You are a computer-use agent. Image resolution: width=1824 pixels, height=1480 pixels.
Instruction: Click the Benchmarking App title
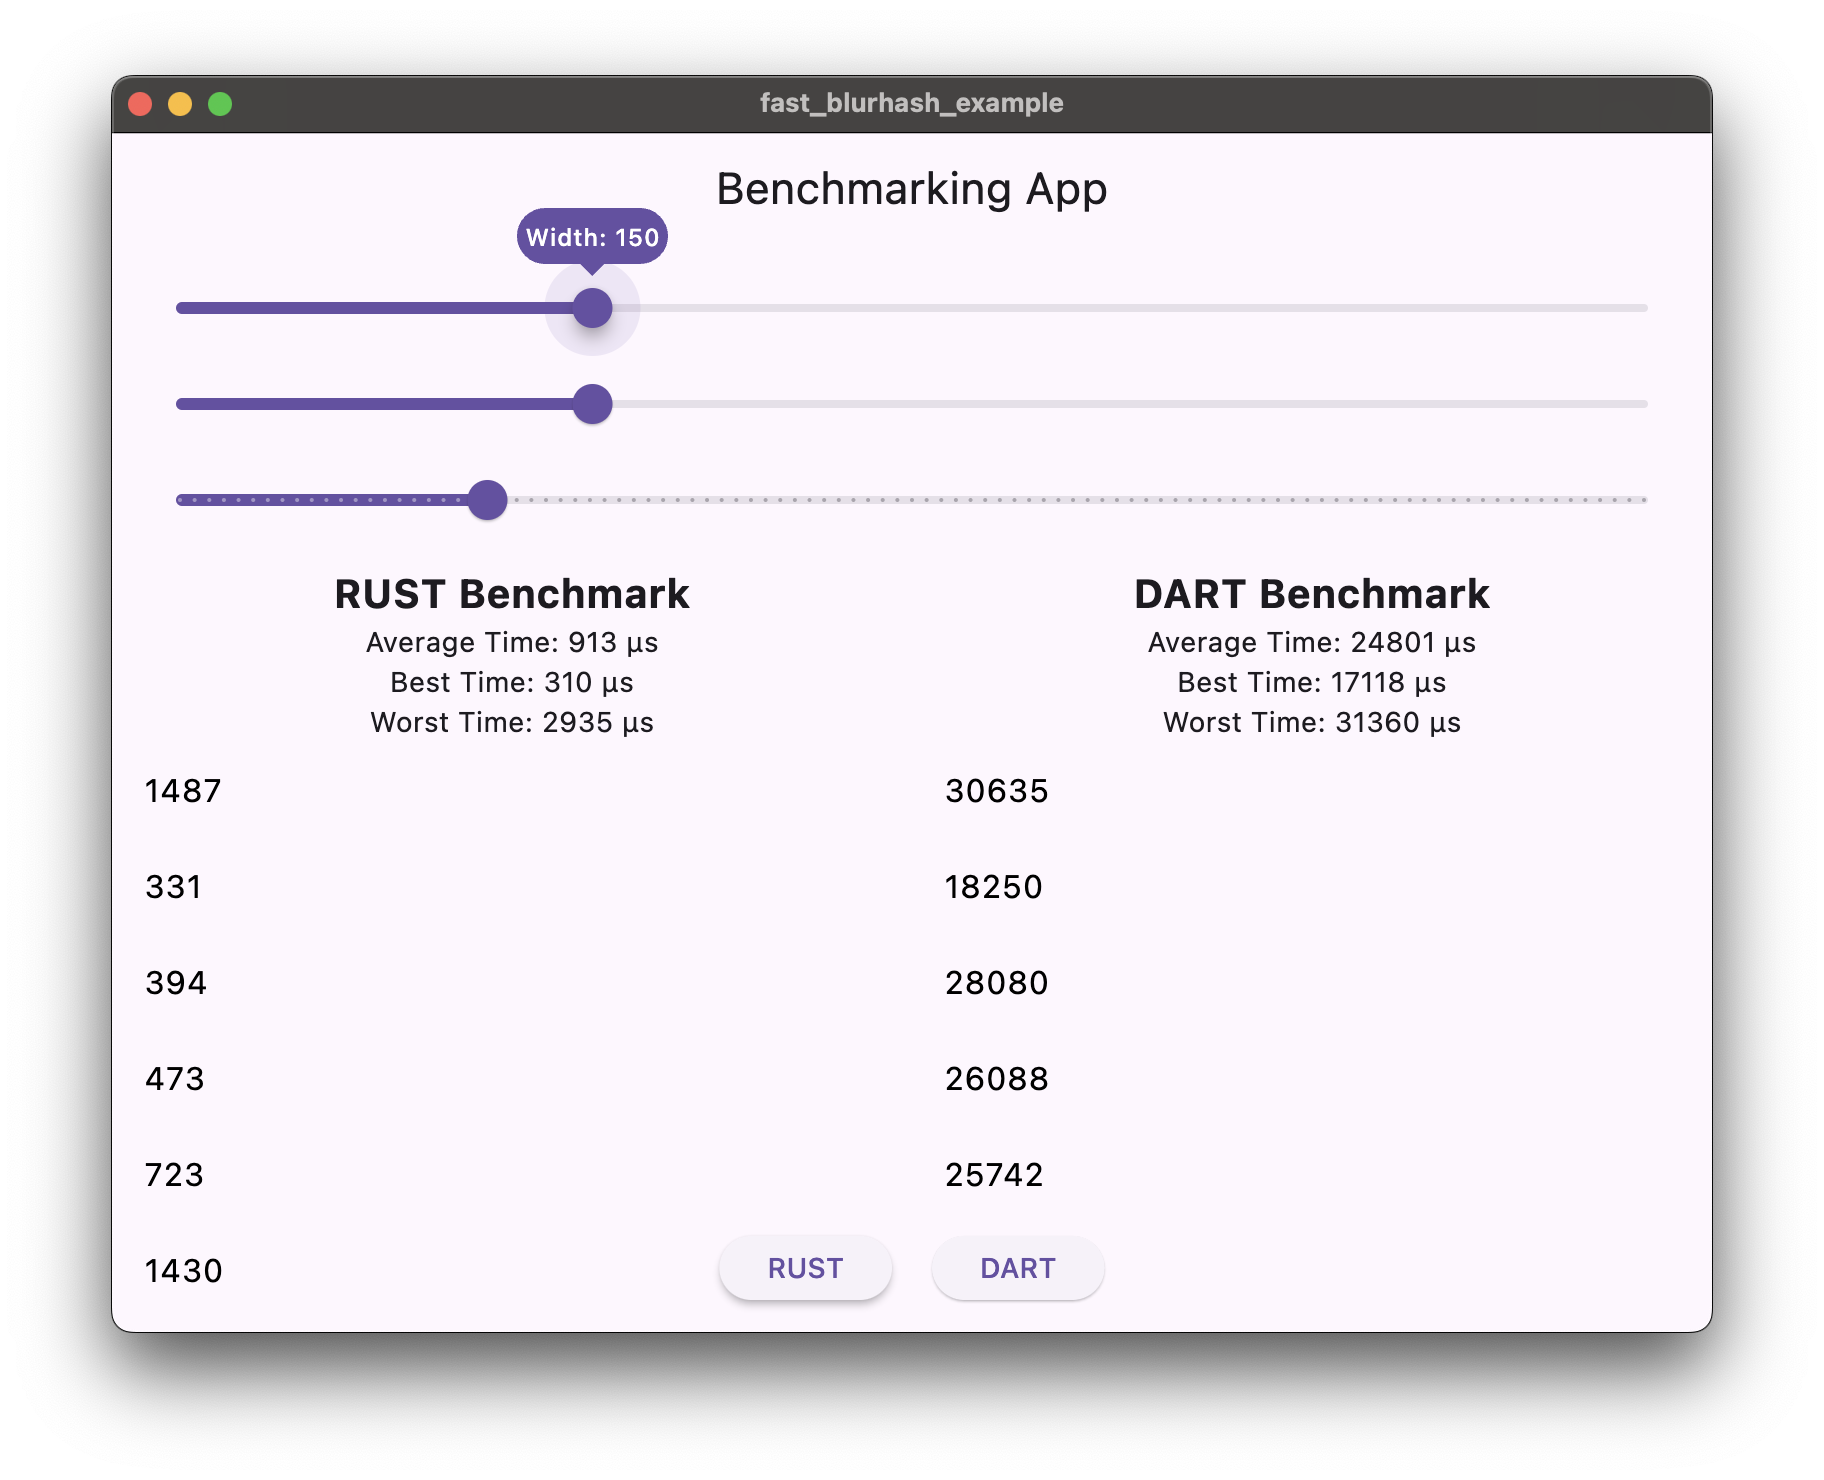912,189
